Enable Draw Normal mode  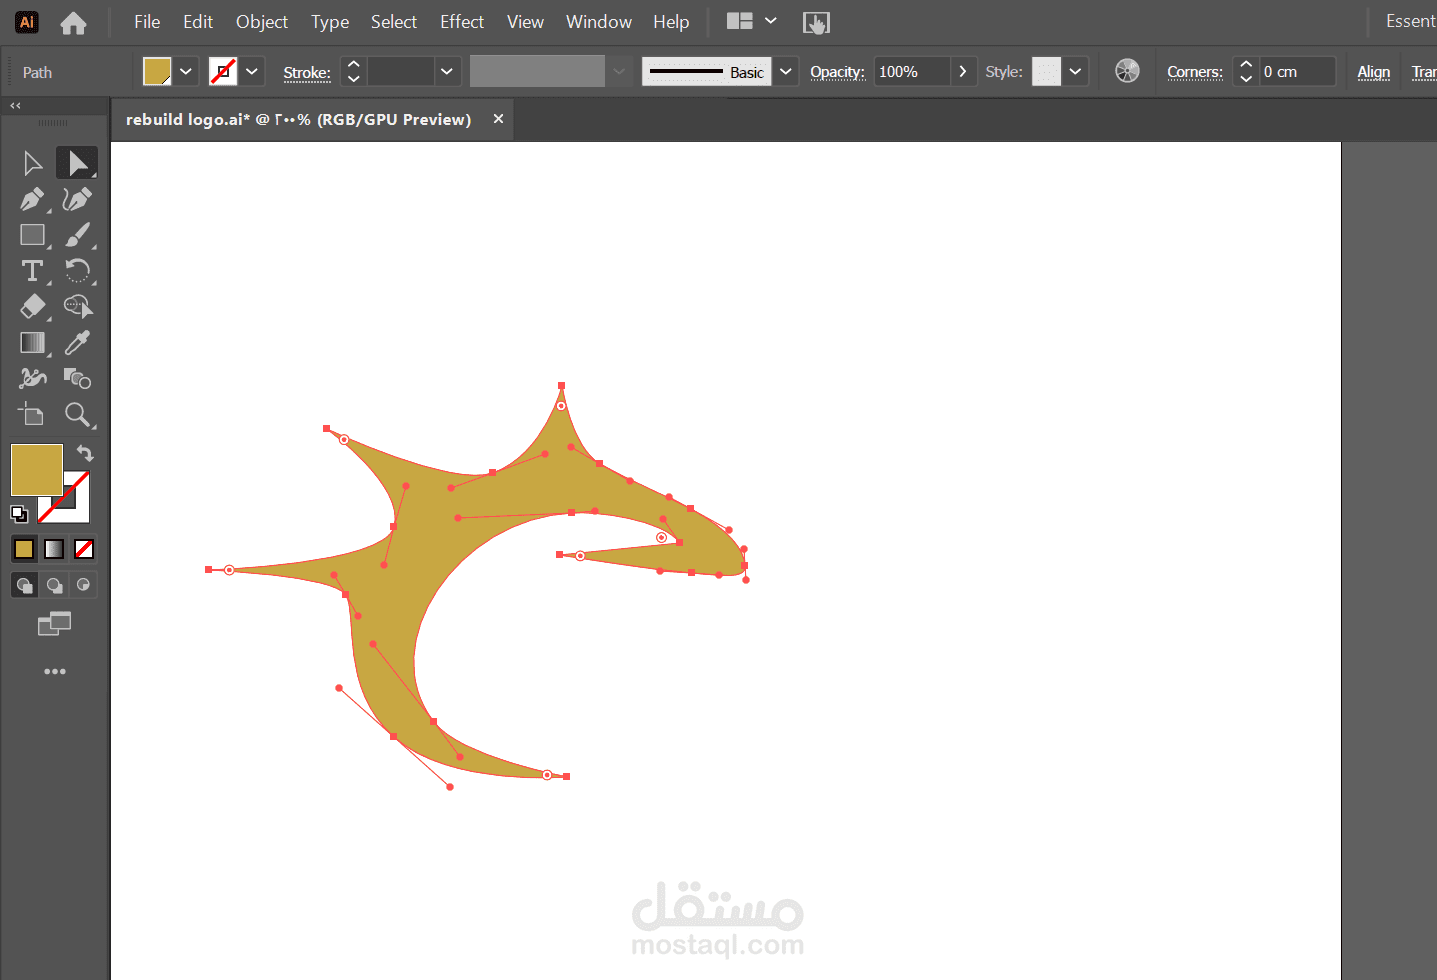click(x=24, y=585)
